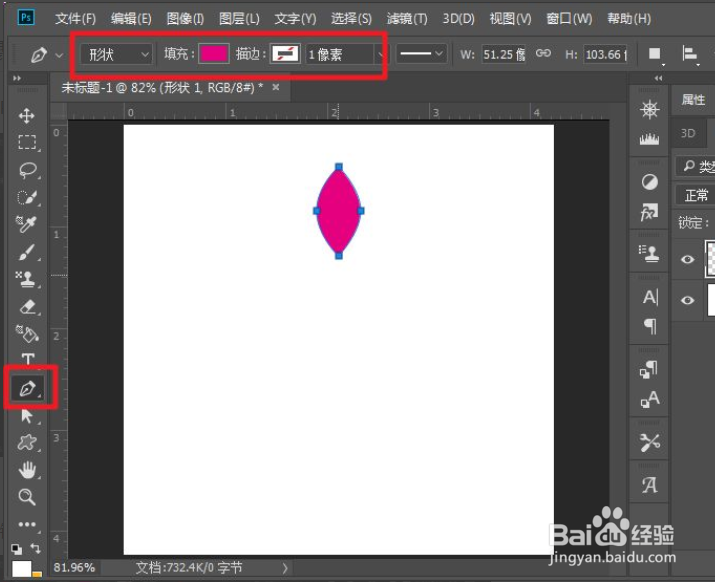Select the Clone Stamp tool

26,279
